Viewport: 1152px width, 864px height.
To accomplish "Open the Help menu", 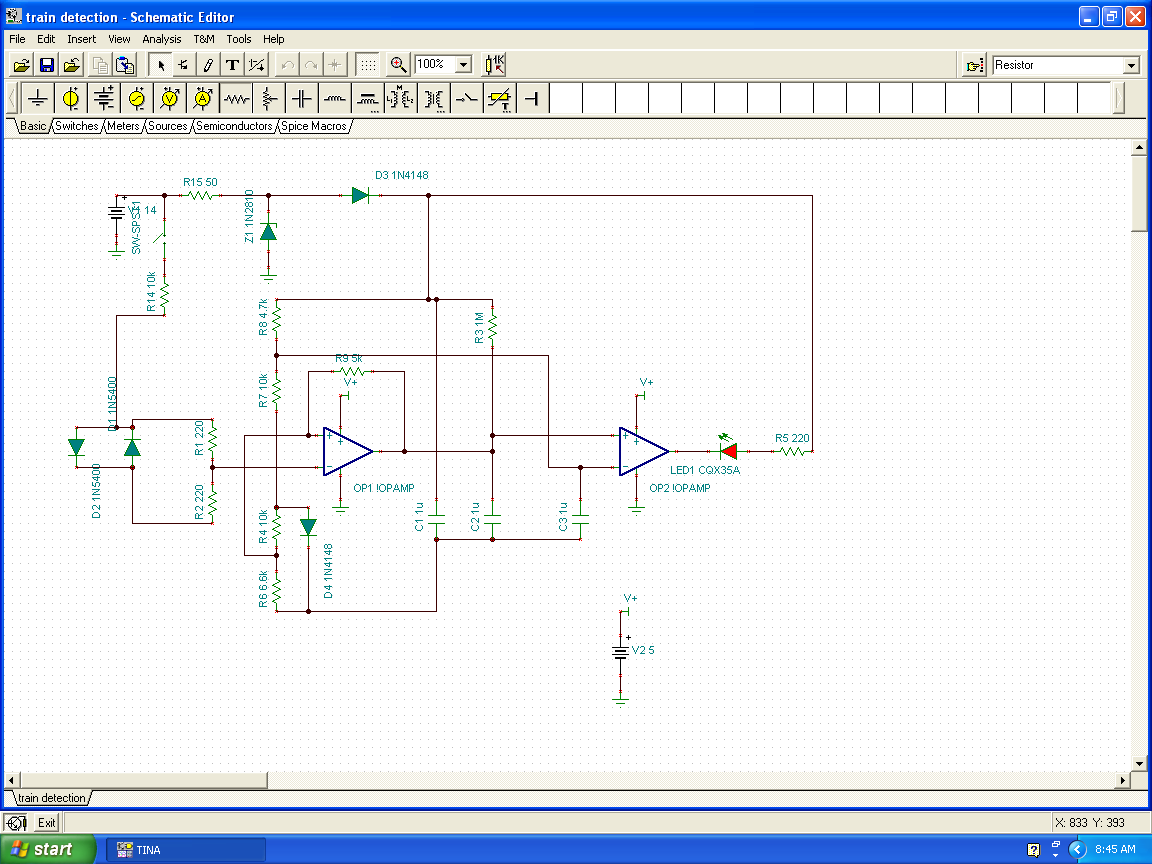I will pos(273,39).
